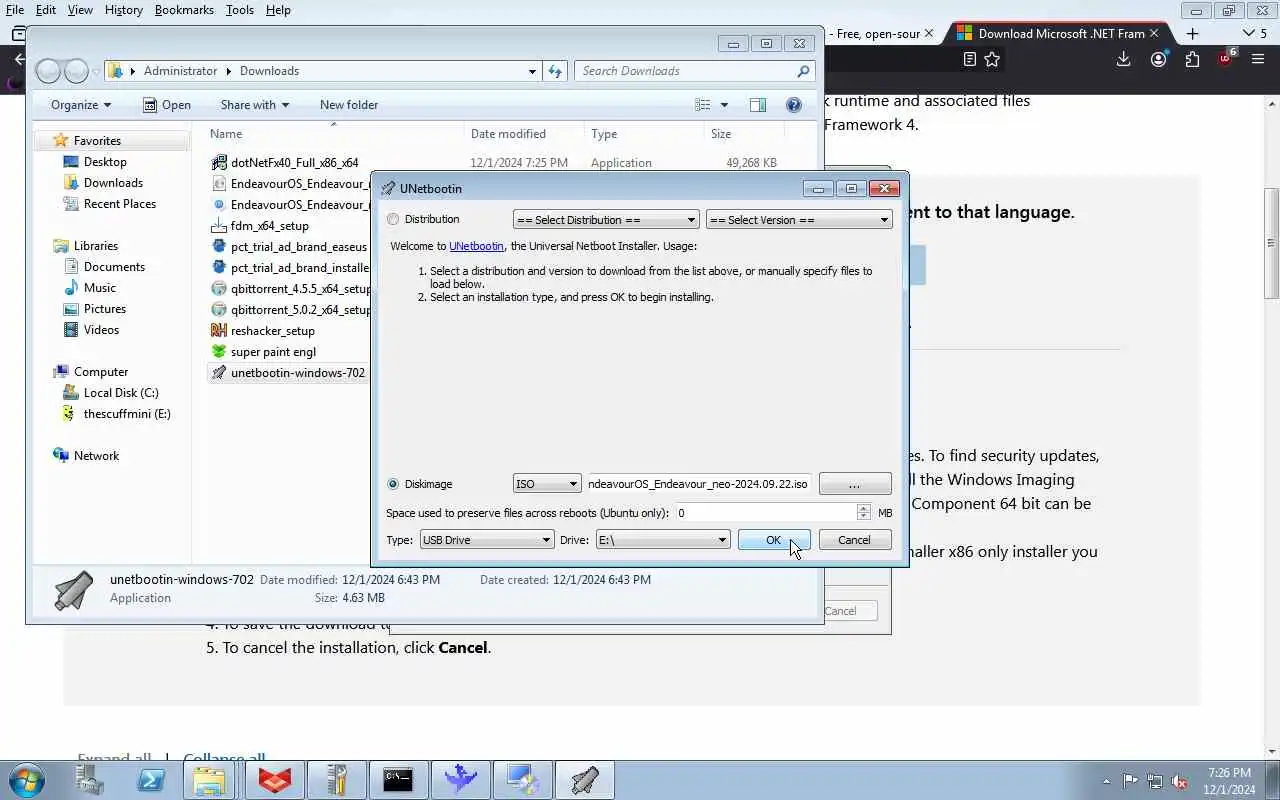Open the Firefox extensions puzzle icon
This screenshot has height=800, width=1280.
pos(1192,60)
